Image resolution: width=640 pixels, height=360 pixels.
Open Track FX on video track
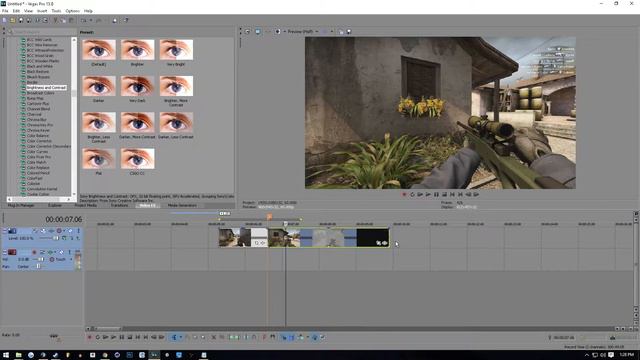51,231
